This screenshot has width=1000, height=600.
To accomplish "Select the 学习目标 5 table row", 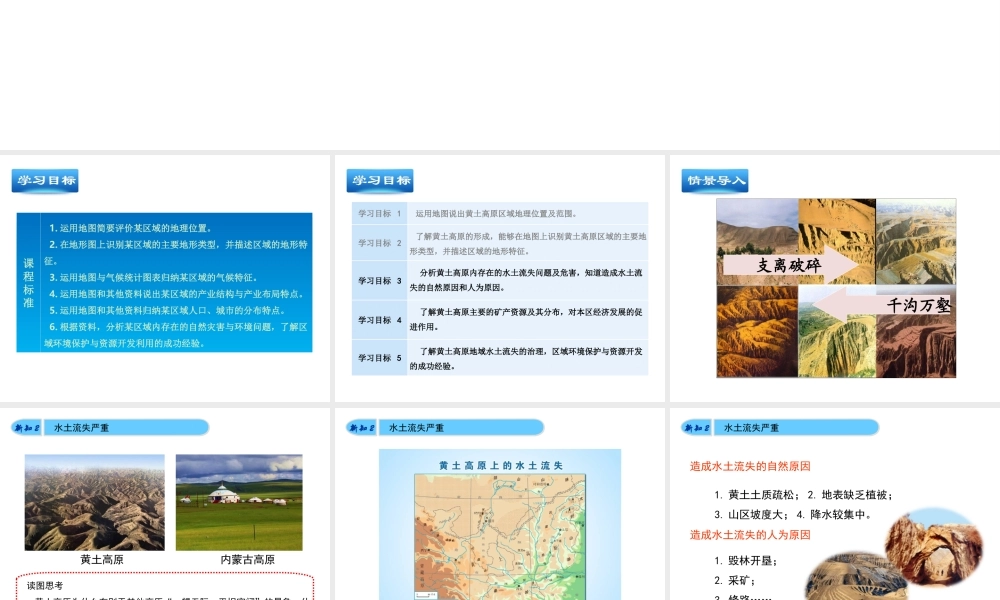I will click(499, 358).
